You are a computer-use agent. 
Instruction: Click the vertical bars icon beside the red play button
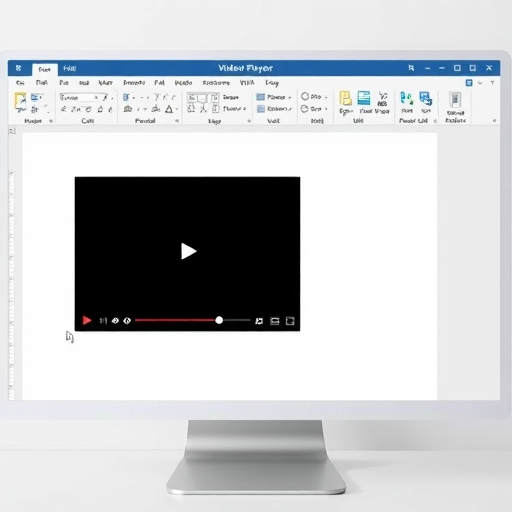tap(103, 321)
